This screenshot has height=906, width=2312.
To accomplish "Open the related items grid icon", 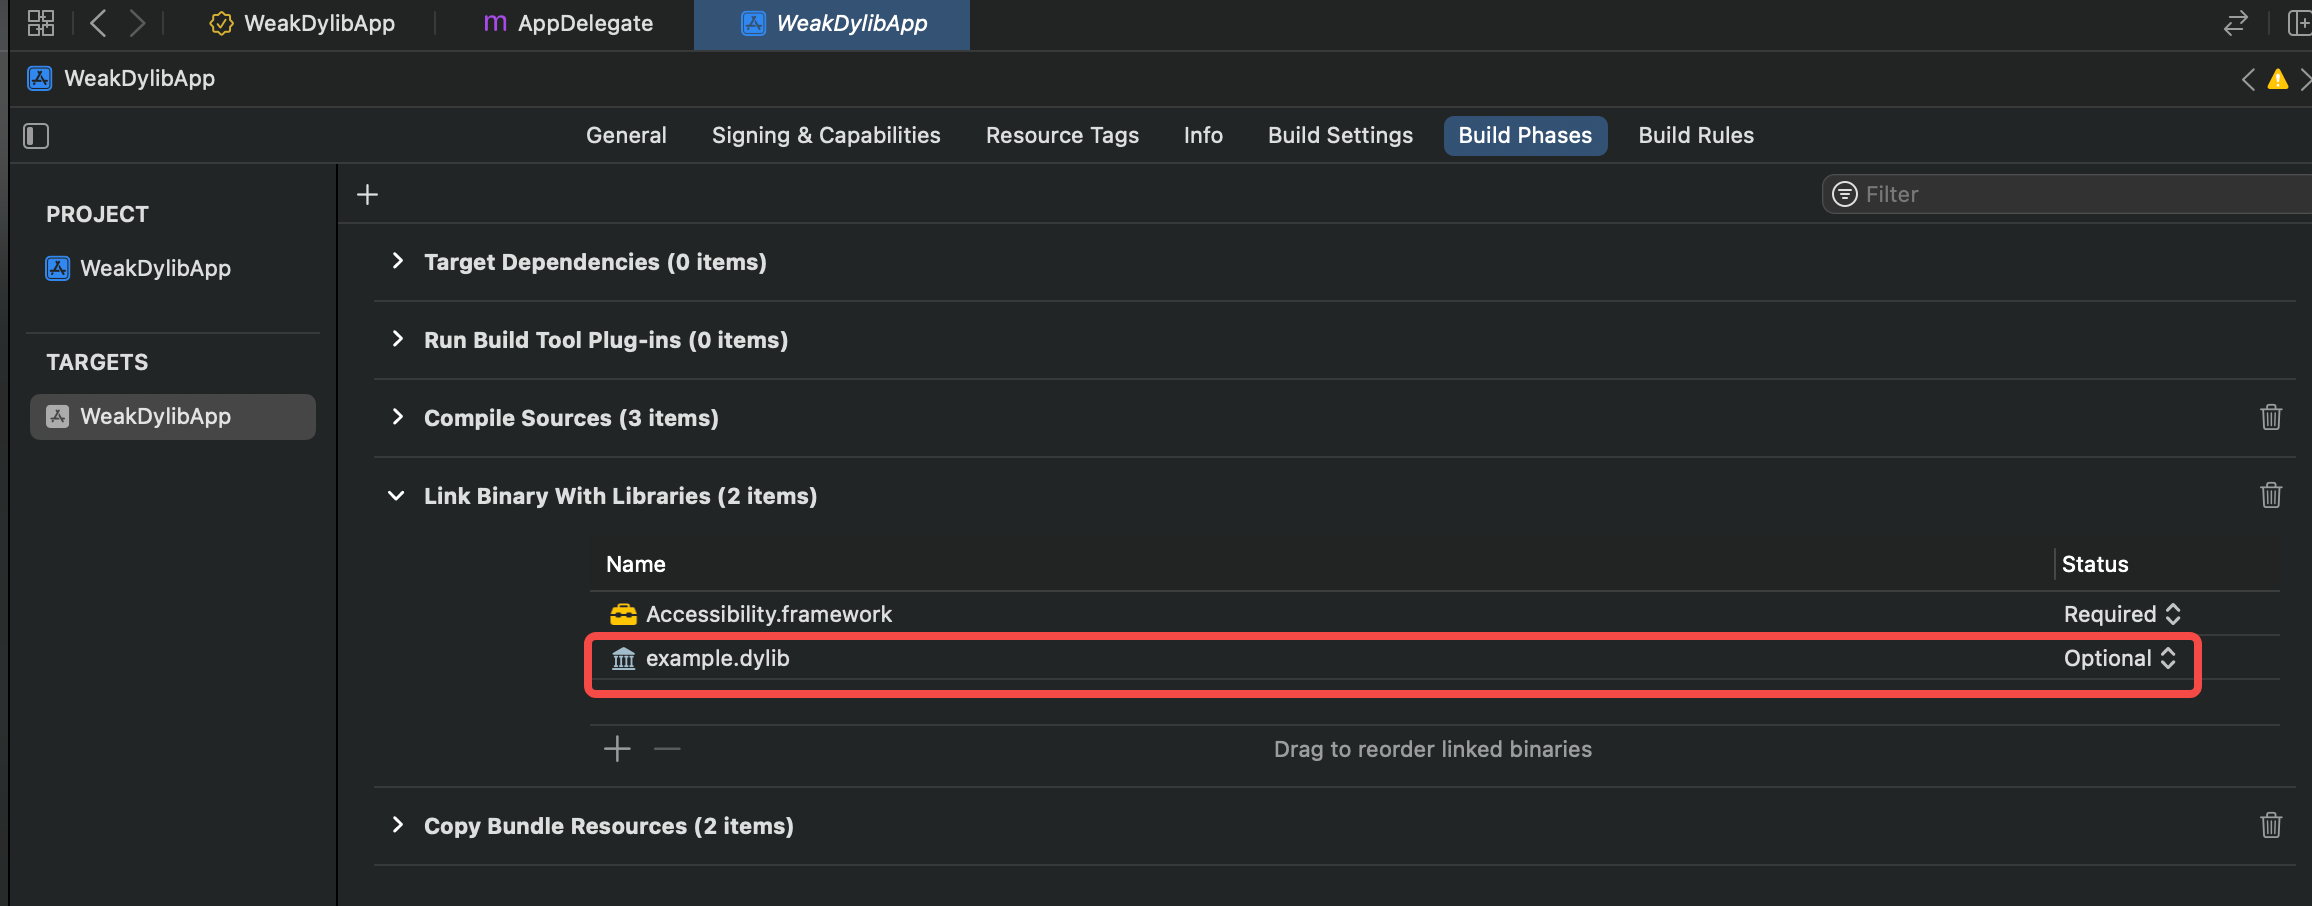I will [41, 23].
